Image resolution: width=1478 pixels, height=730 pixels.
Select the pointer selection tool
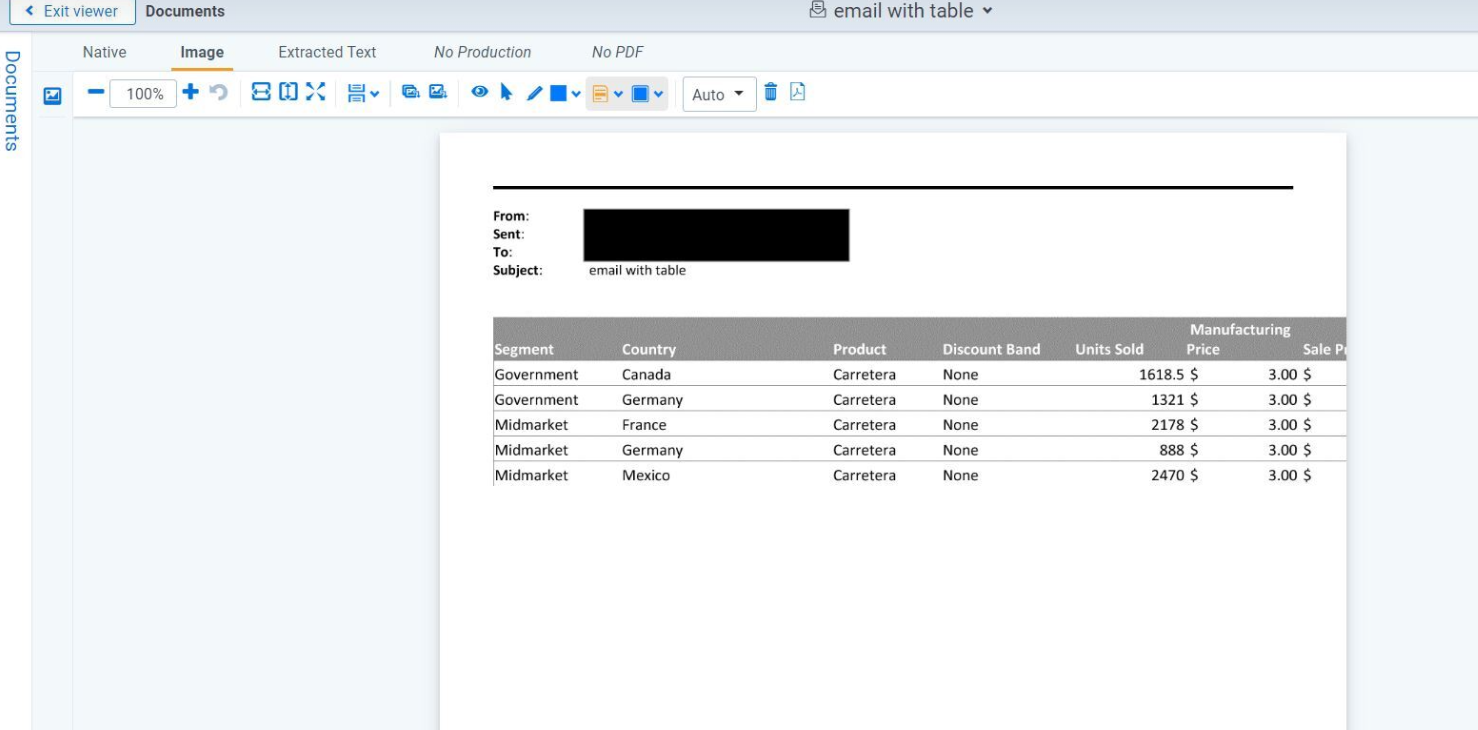pyautogui.click(x=506, y=92)
